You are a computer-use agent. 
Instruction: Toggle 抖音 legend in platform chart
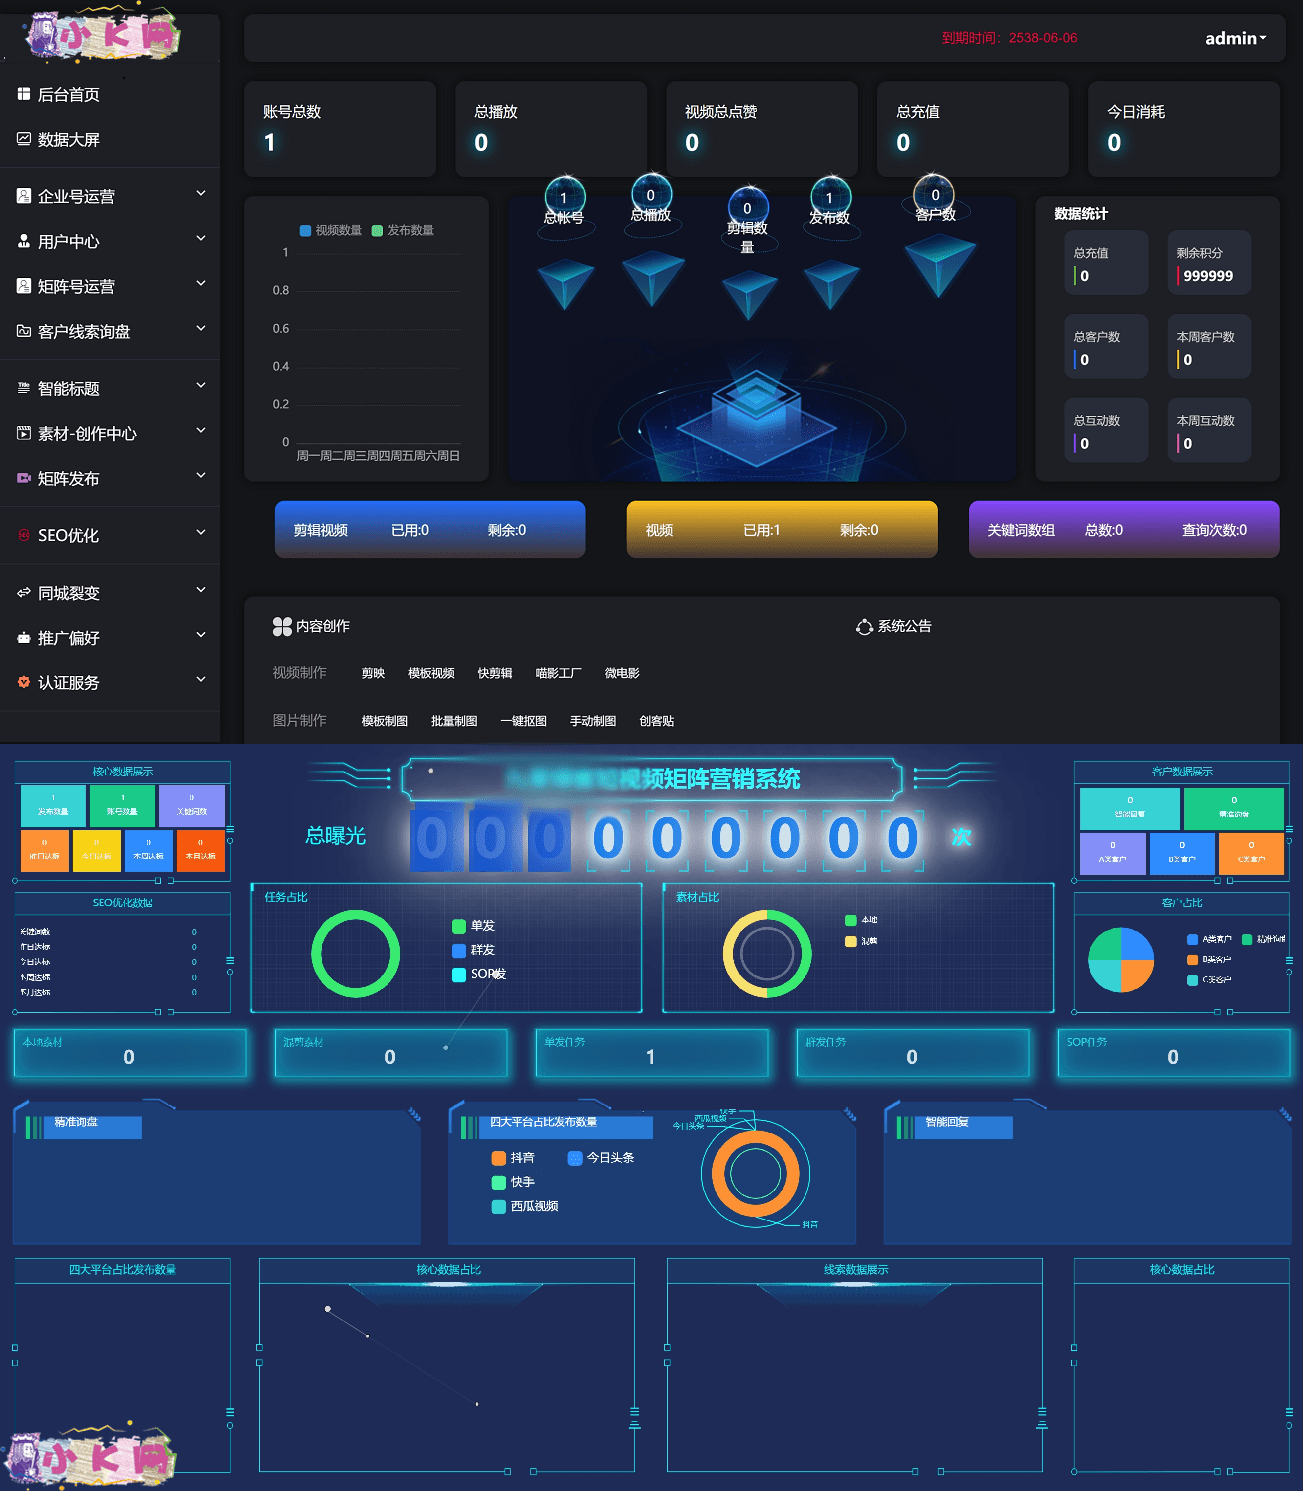pyautogui.click(x=513, y=1158)
